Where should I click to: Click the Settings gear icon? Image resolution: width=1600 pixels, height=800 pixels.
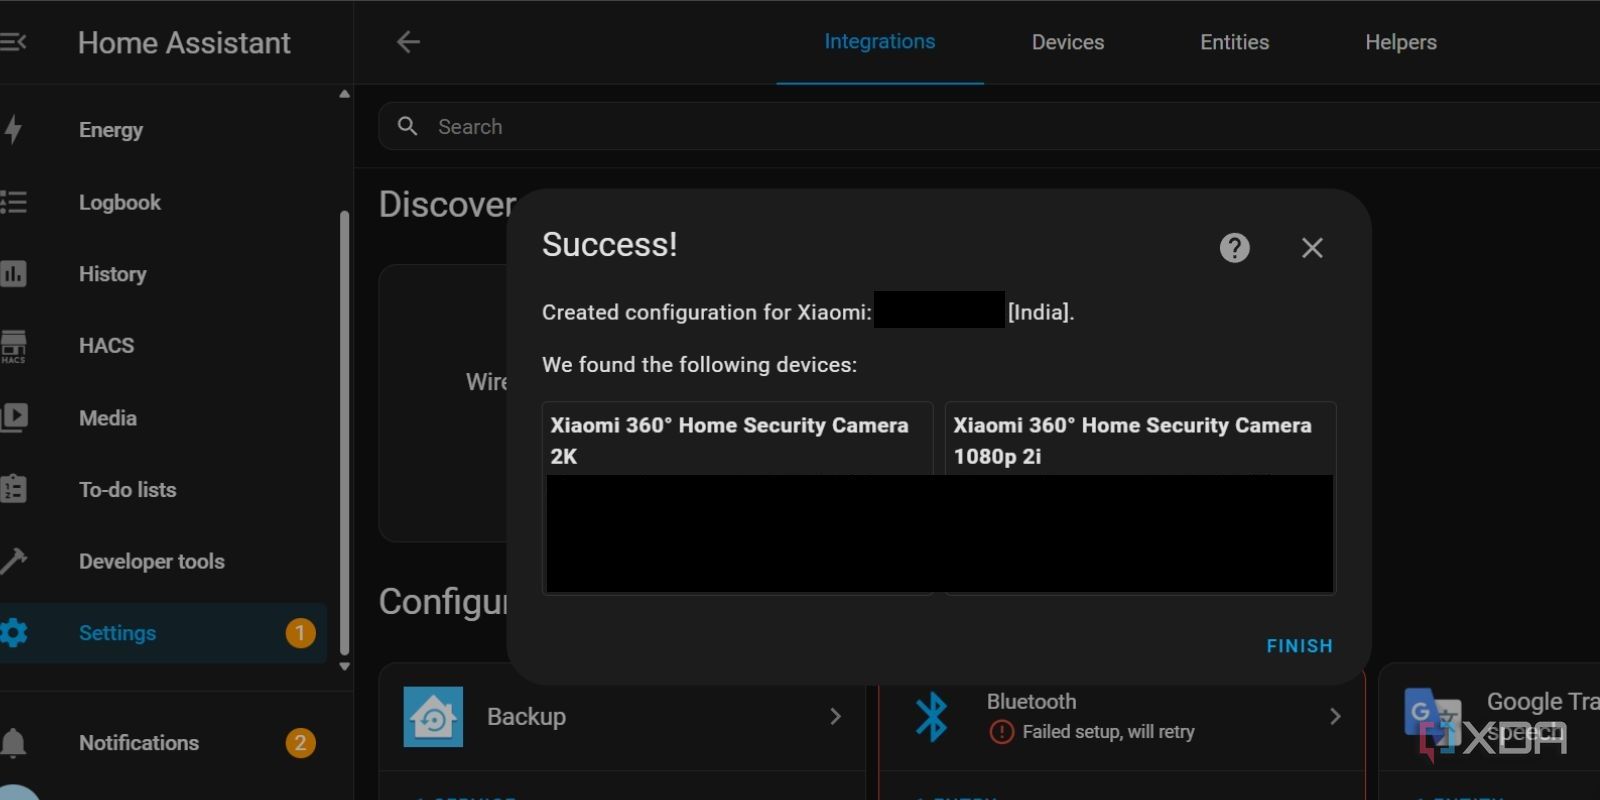[13, 633]
